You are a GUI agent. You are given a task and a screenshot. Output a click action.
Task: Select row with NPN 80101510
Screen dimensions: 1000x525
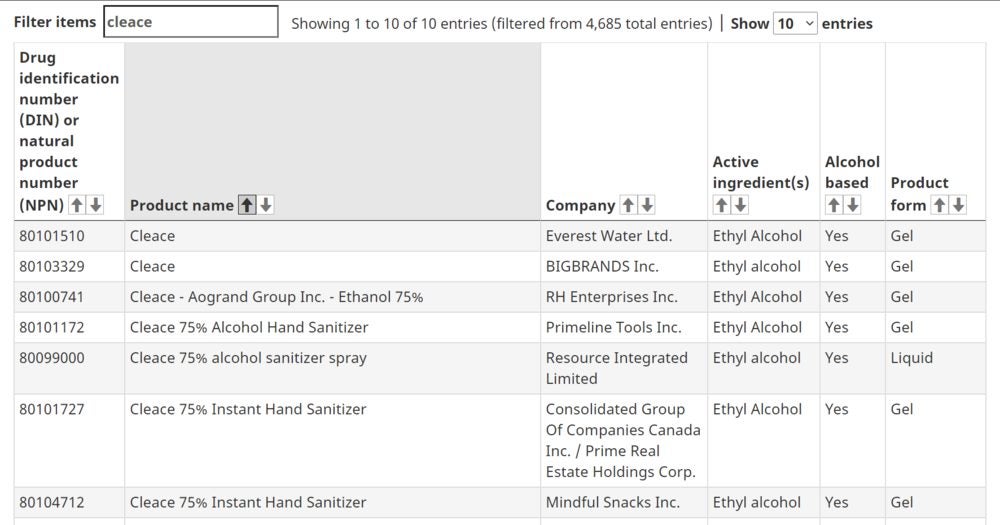pos(499,236)
